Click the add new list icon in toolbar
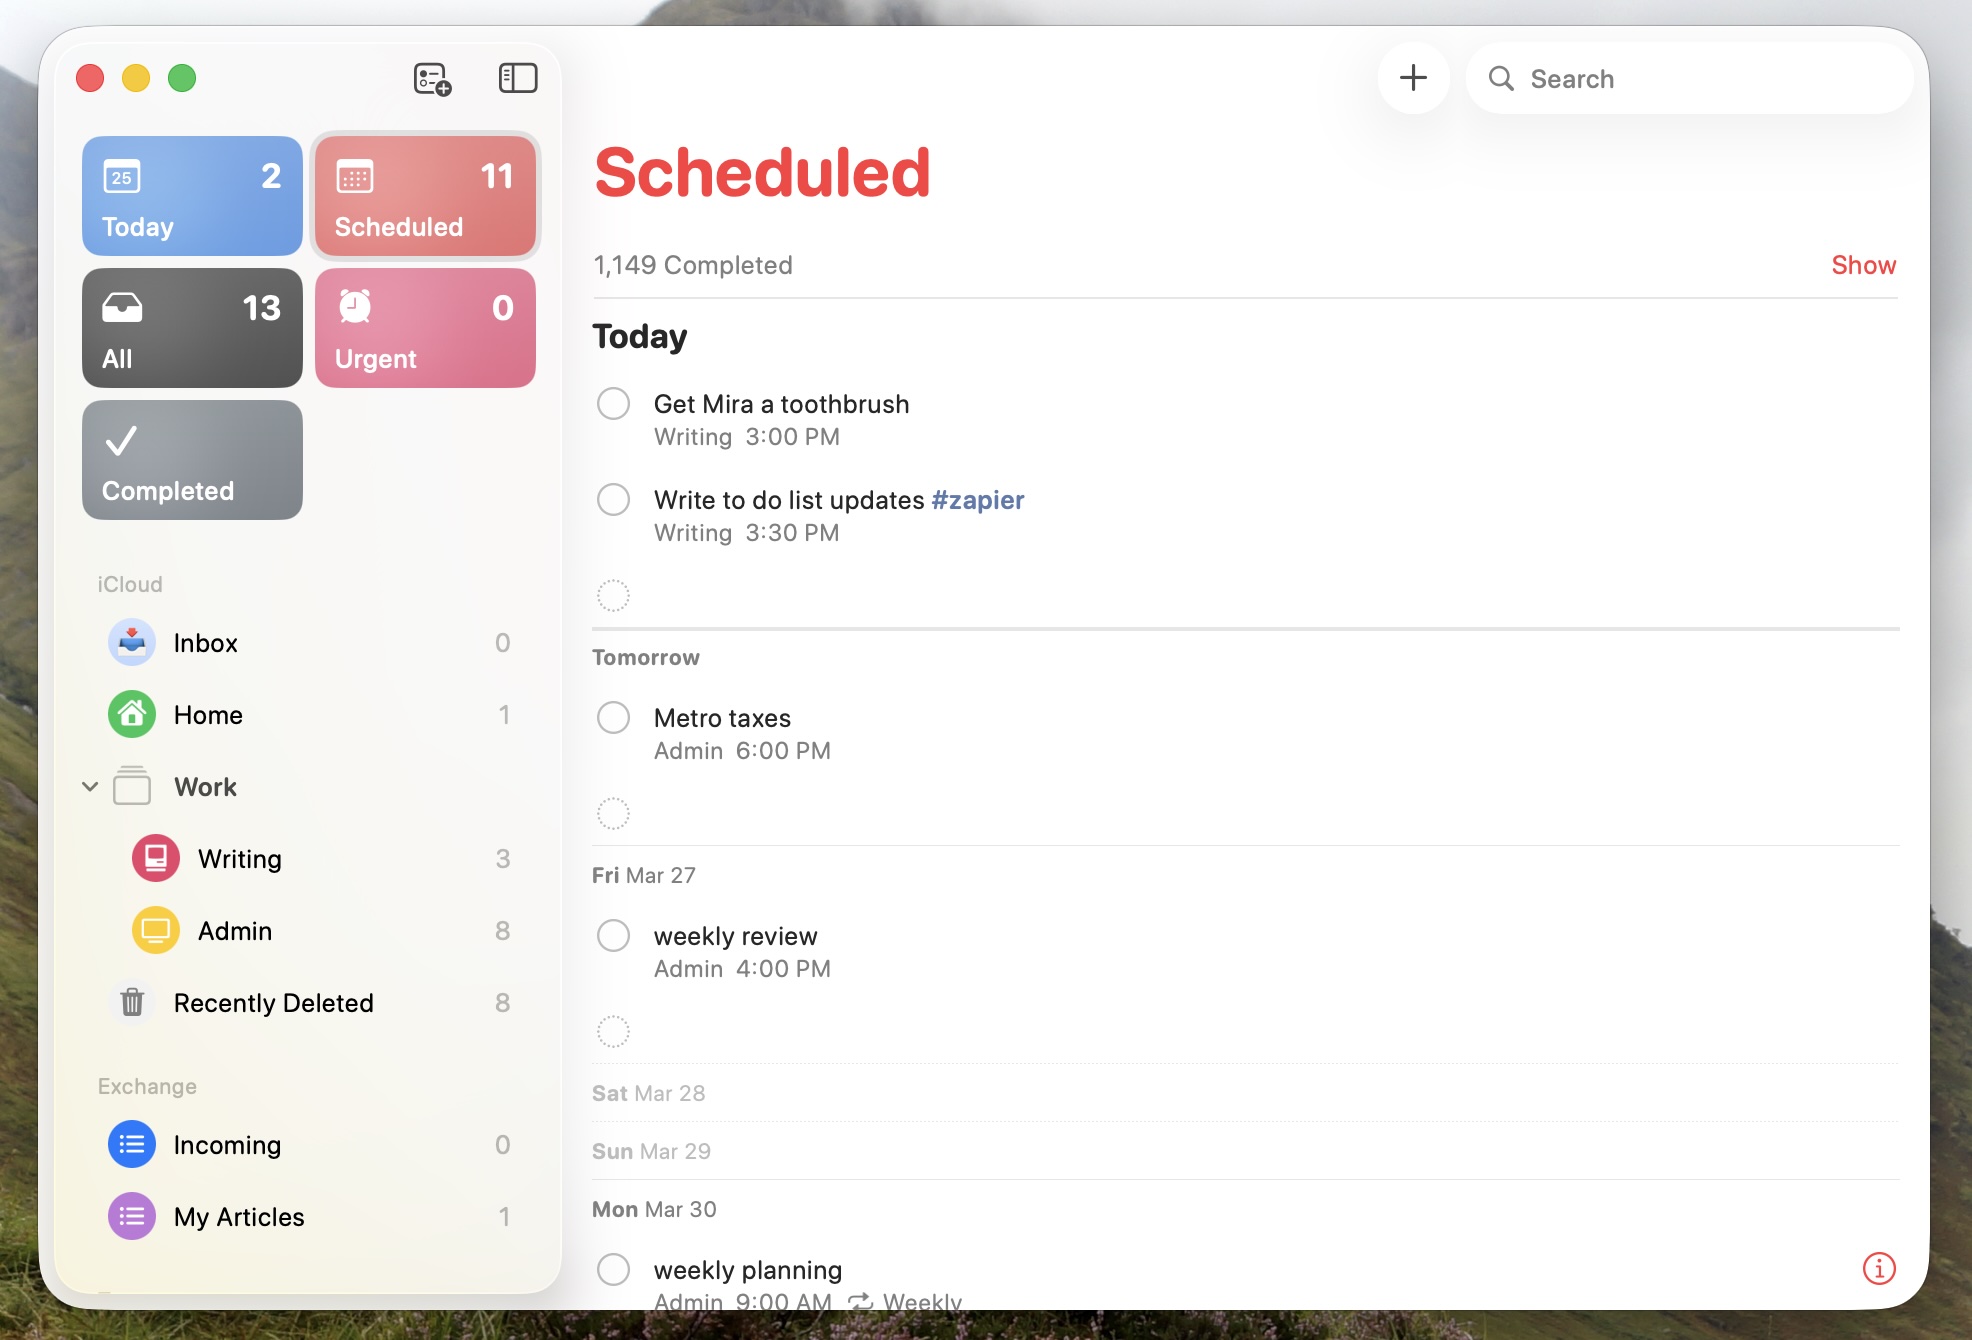Image resolution: width=1972 pixels, height=1340 pixels. click(x=430, y=78)
